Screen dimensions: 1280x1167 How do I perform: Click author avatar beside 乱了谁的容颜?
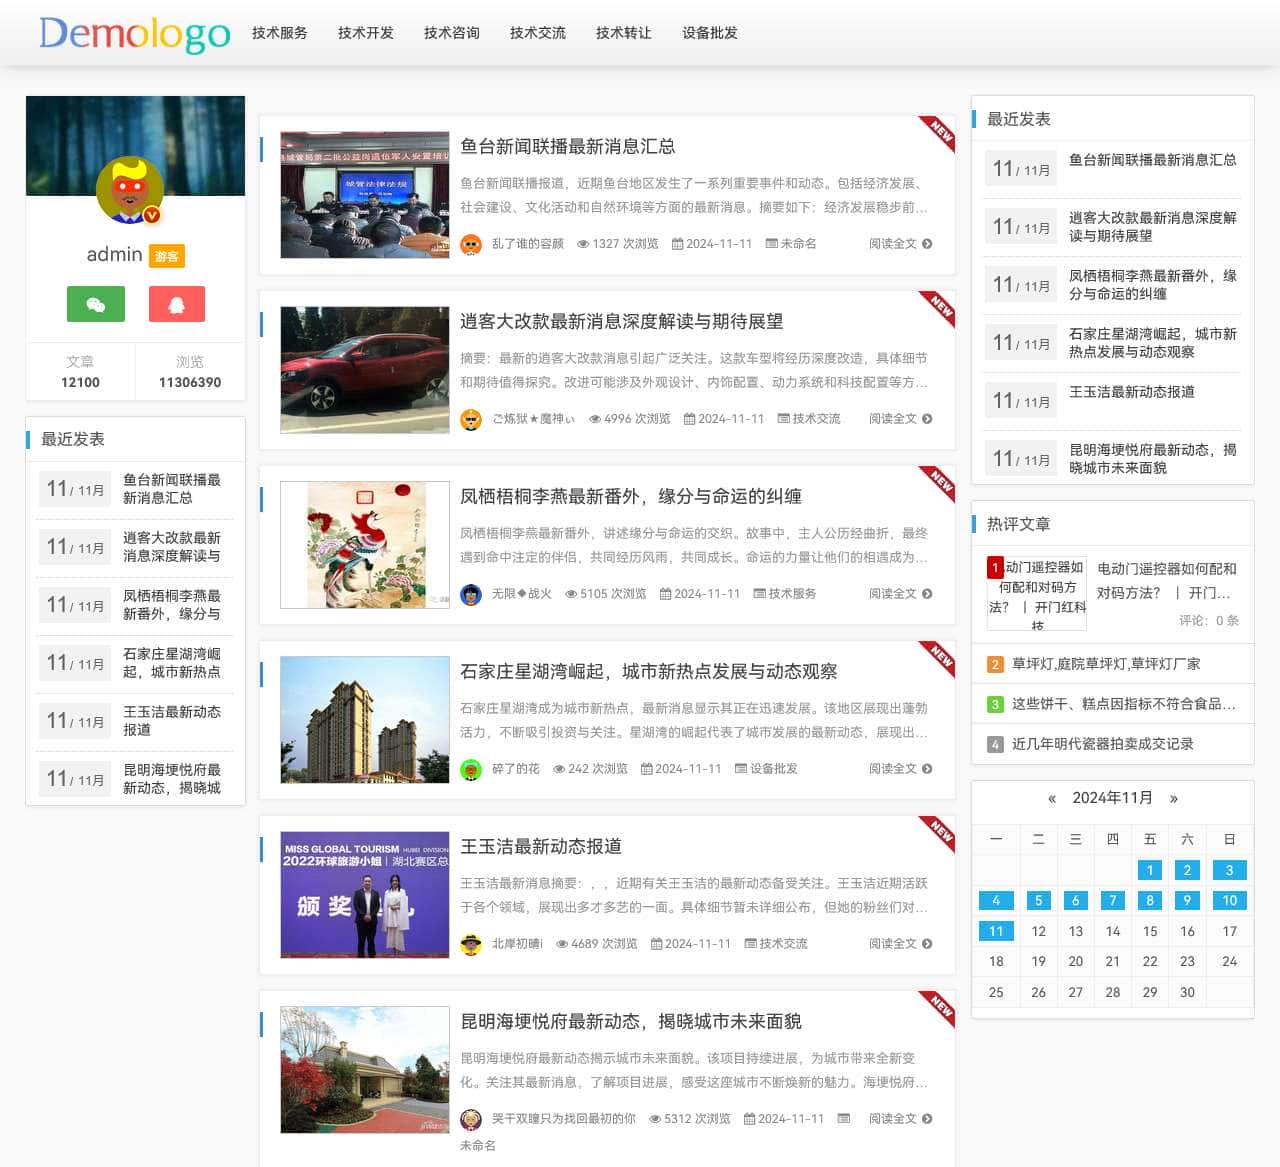(x=471, y=244)
